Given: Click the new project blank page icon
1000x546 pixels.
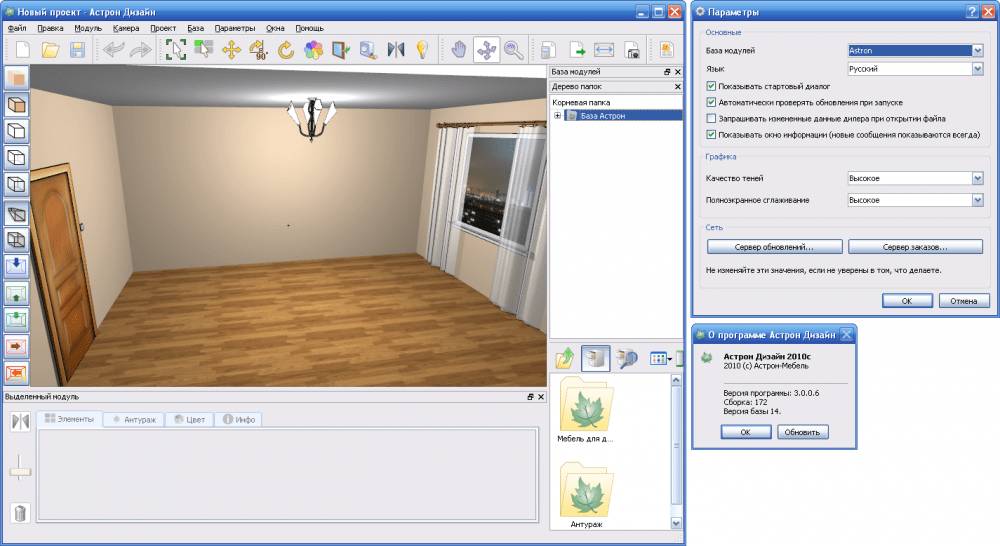Looking at the screenshot, I should click(x=22, y=49).
